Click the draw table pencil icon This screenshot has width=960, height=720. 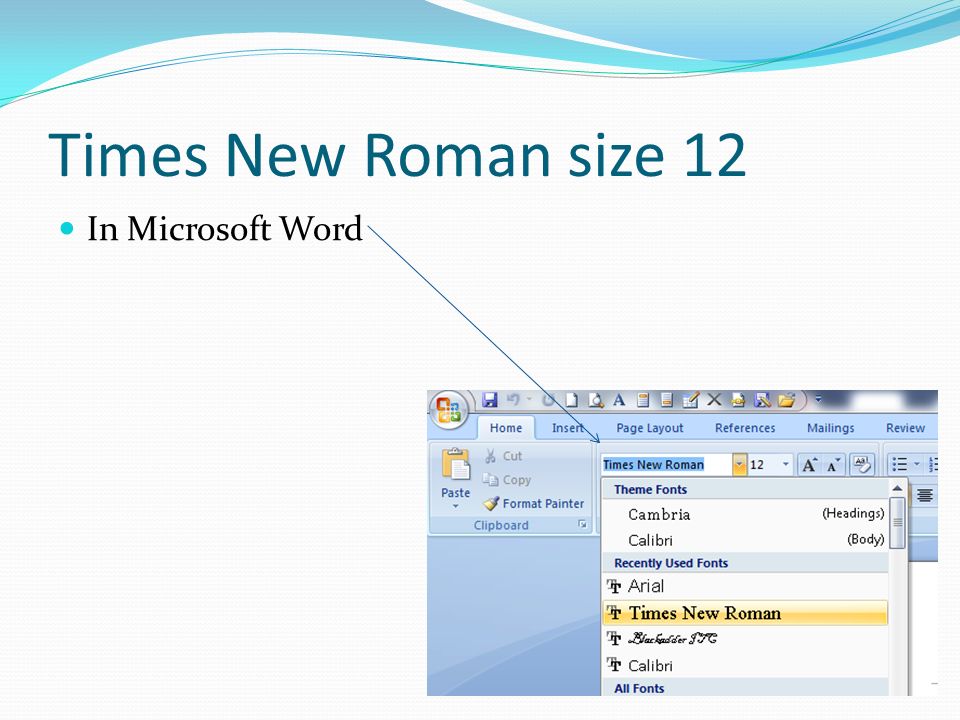[691, 400]
